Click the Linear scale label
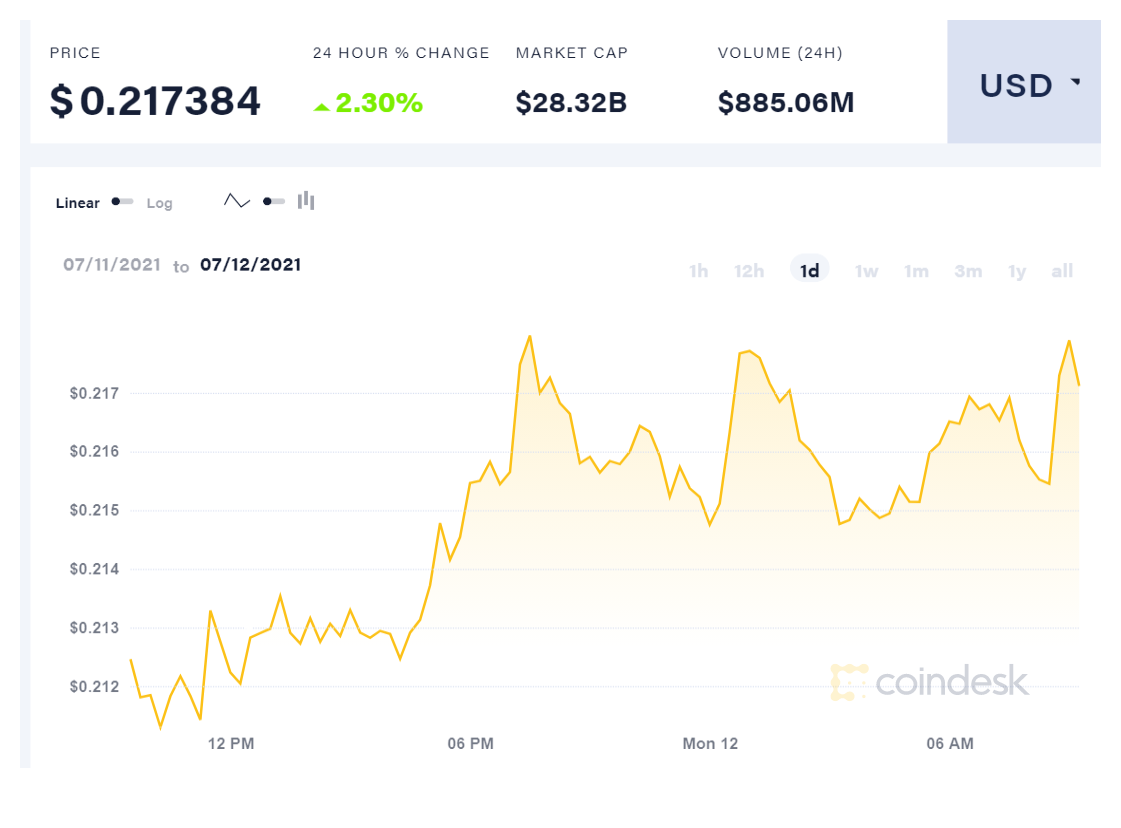The height and width of the screenshot is (828, 1121). [x=78, y=203]
